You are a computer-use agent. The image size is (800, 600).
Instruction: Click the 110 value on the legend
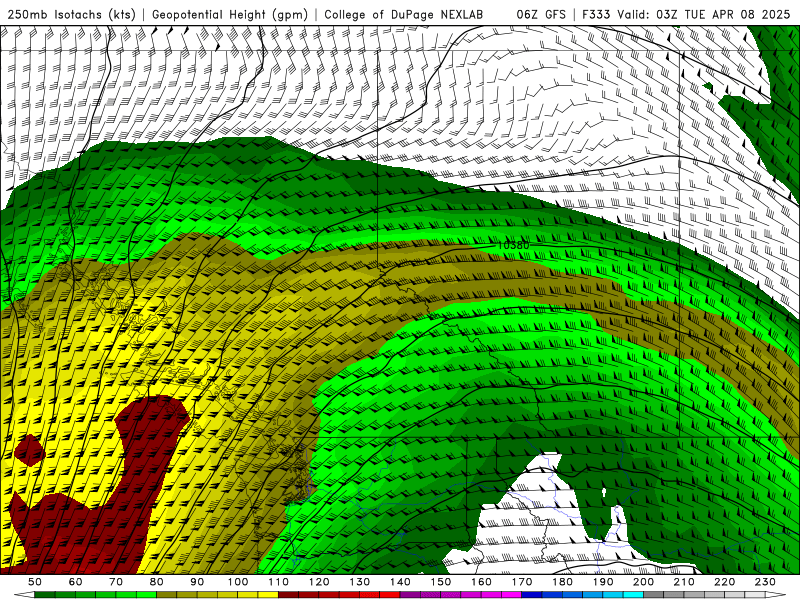click(x=279, y=582)
